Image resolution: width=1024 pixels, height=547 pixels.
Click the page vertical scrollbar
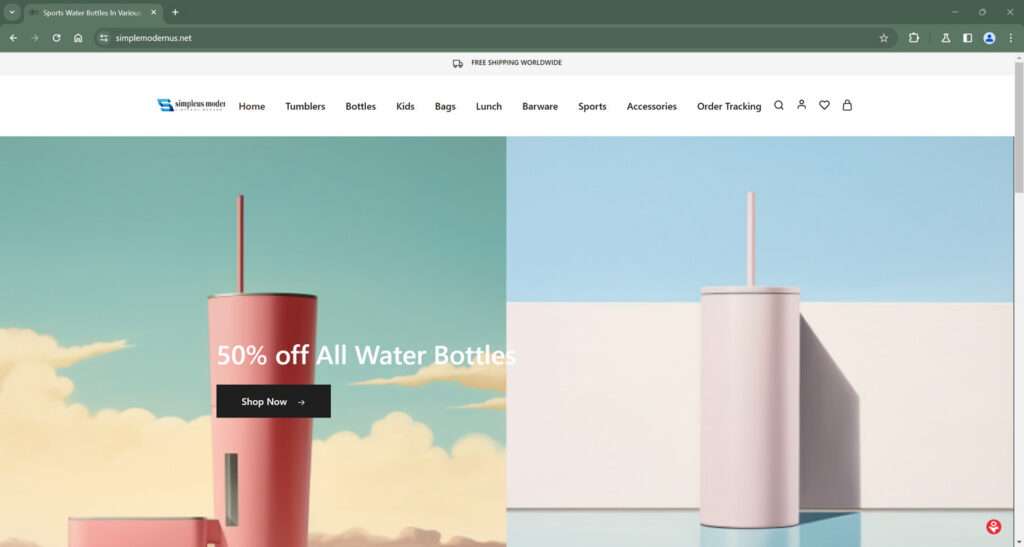(x=1018, y=300)
